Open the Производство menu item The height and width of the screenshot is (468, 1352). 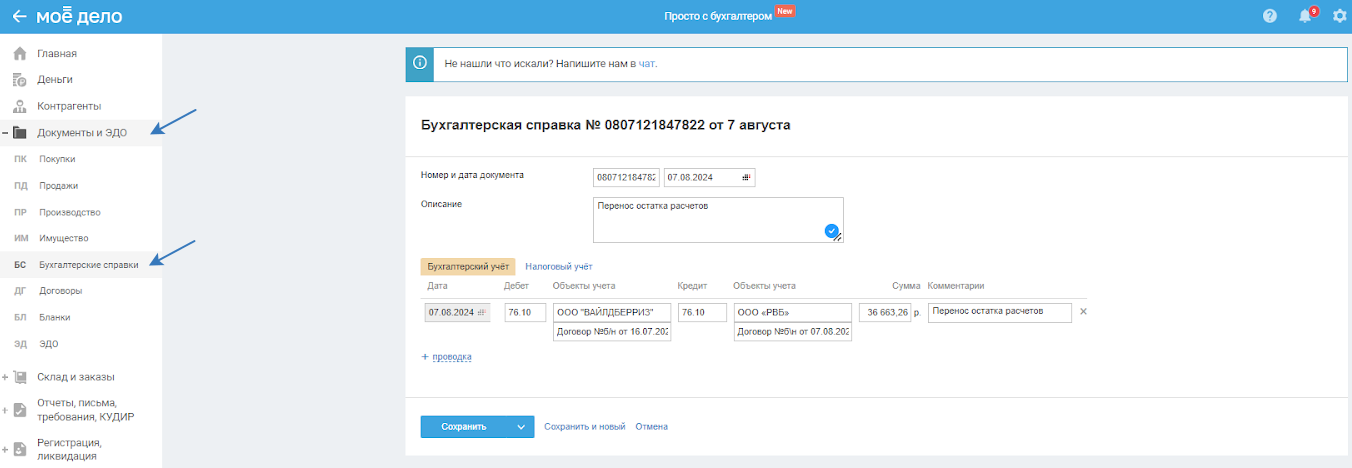pyautogui.click(x=70, y=212)
